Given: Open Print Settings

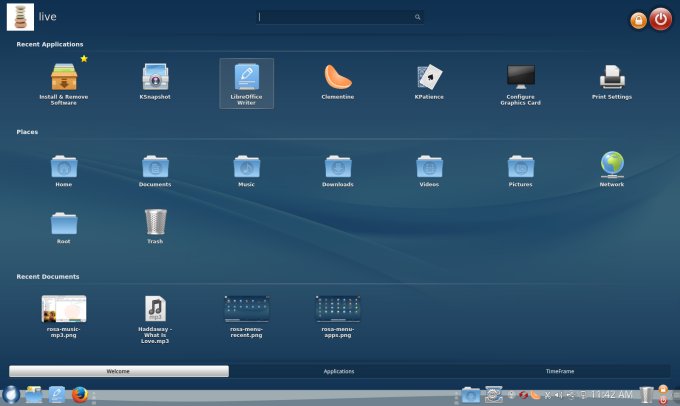Looking at the screenshot, I should (612, 78).
